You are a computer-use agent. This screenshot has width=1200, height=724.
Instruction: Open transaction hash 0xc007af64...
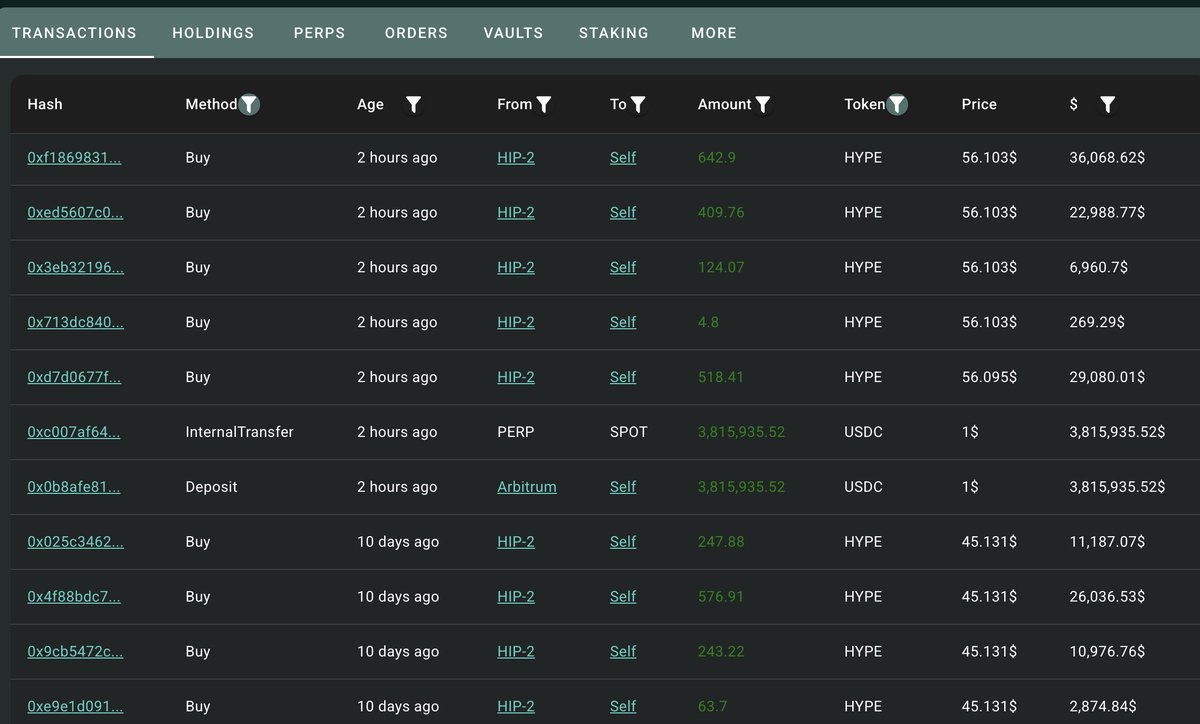pyautogui.click(x=74, y=433)
